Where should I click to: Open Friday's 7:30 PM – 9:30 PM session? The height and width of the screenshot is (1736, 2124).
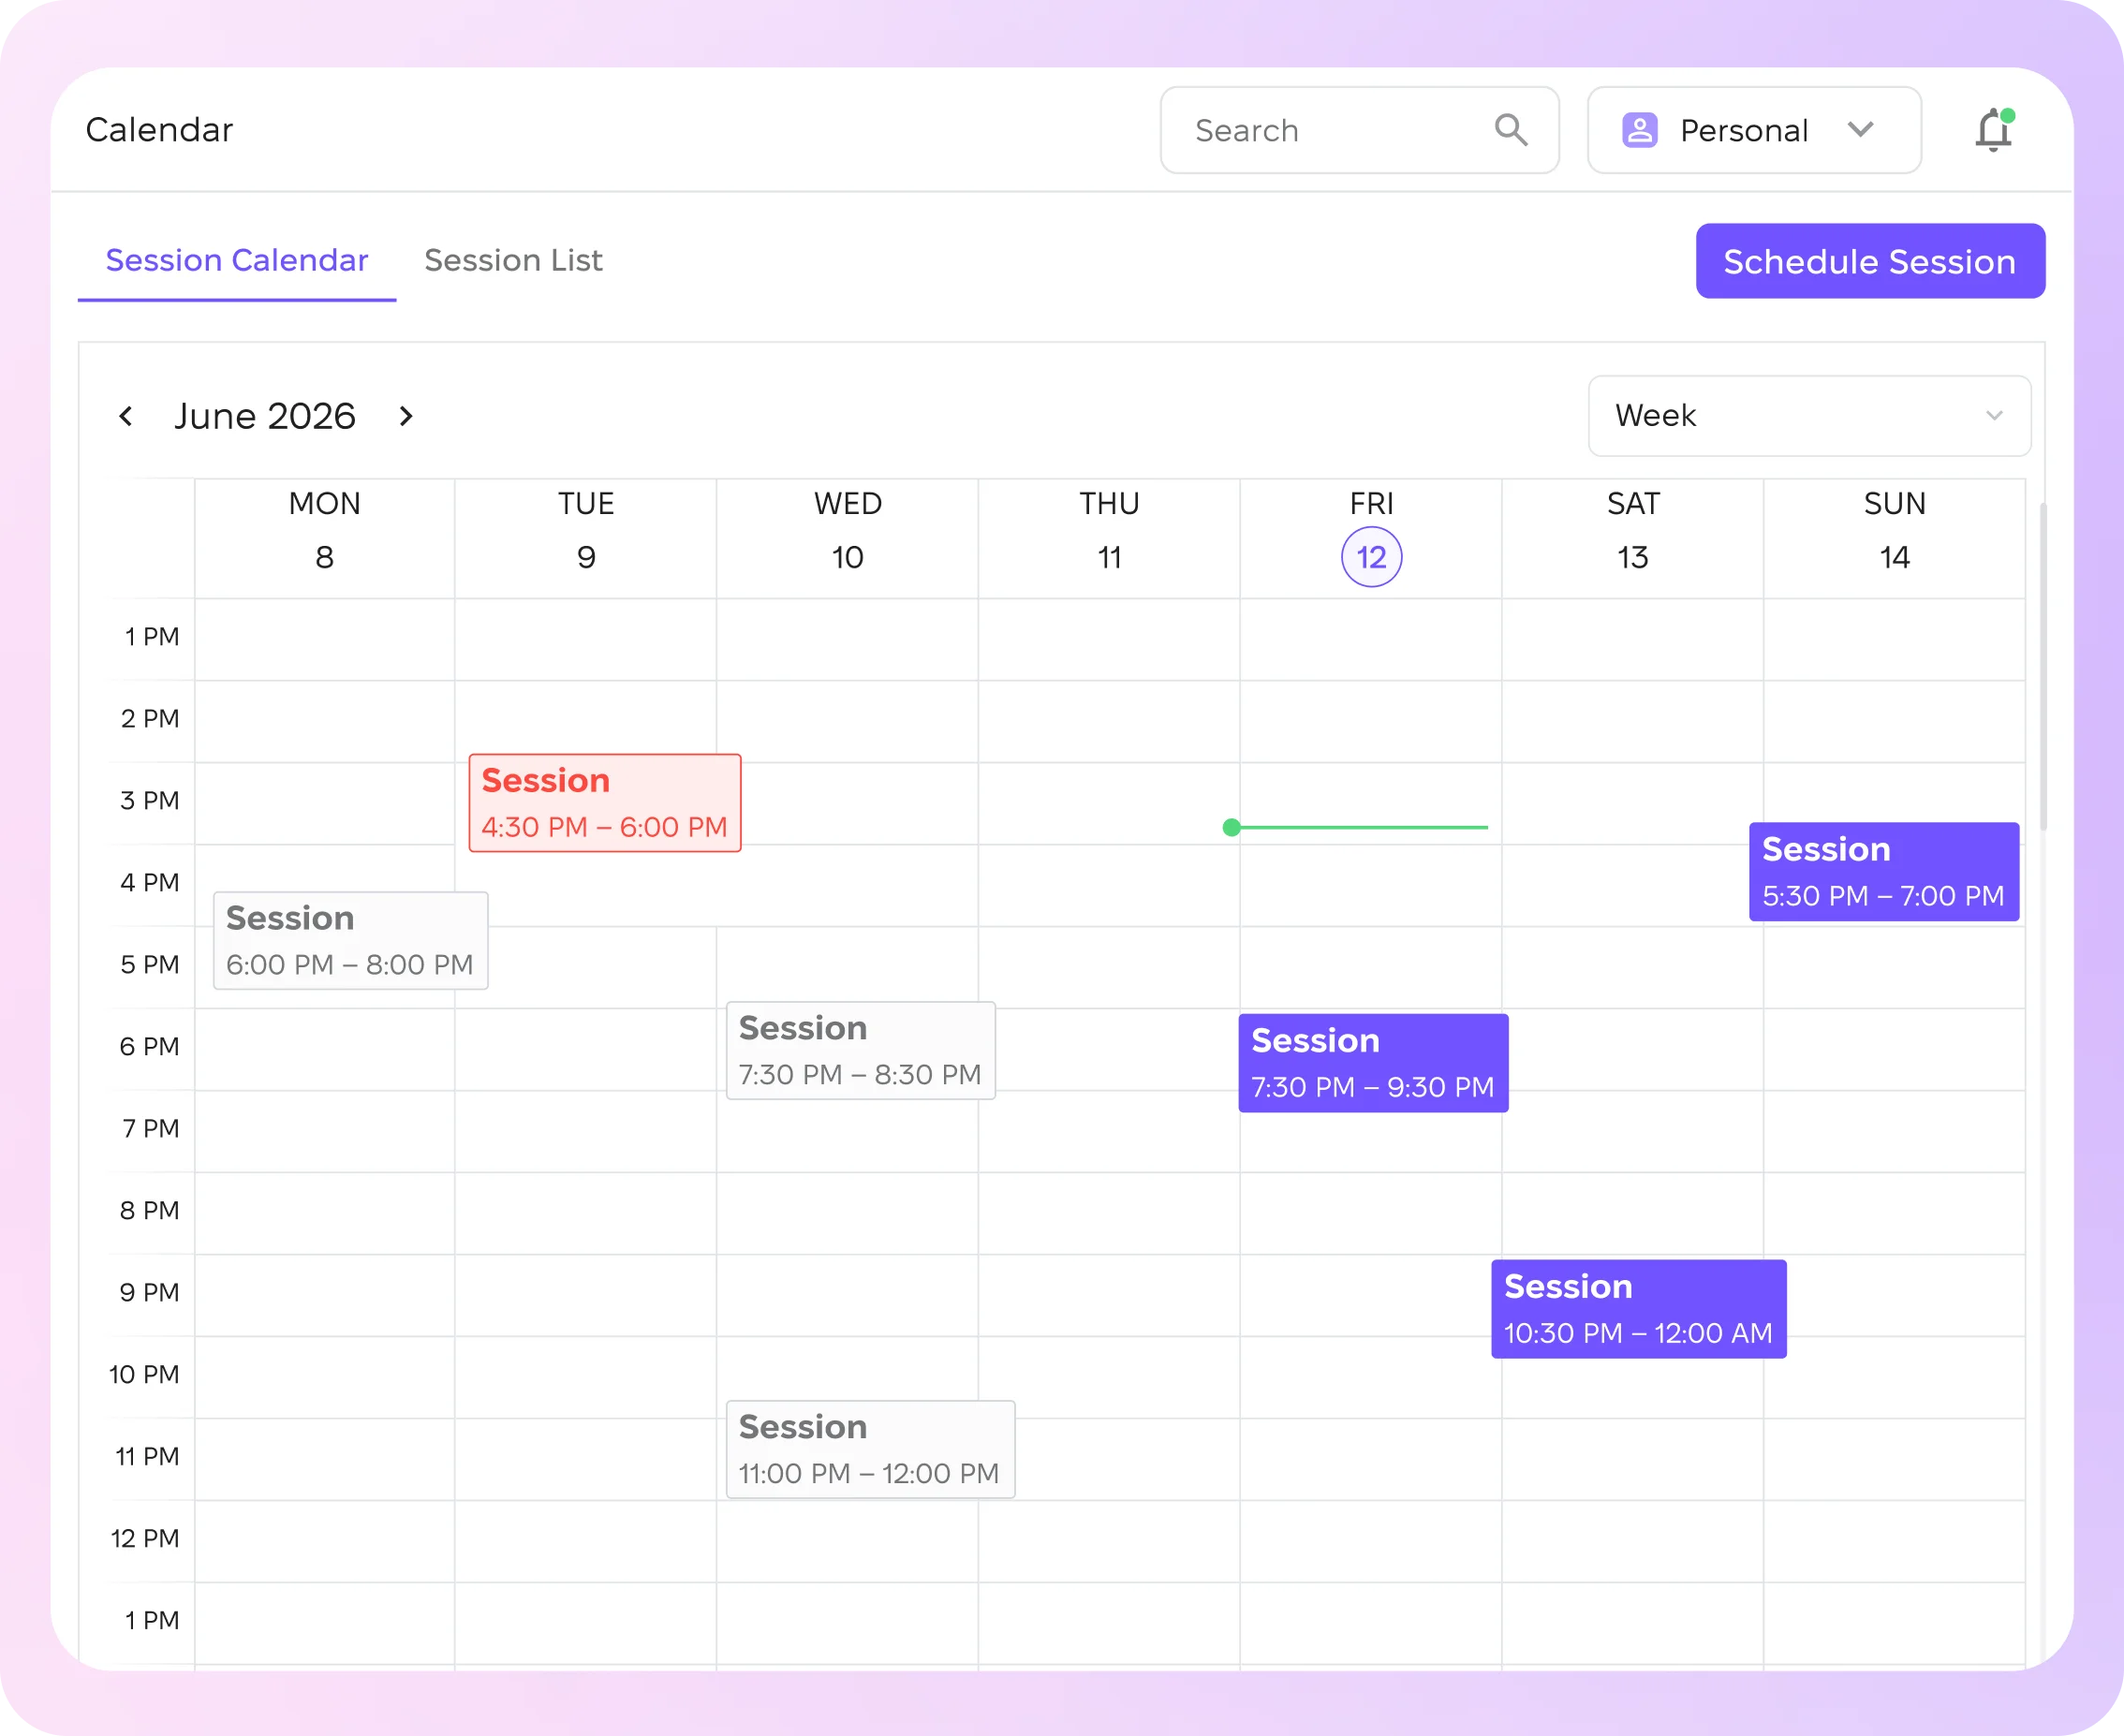tap(1373, 1063)
